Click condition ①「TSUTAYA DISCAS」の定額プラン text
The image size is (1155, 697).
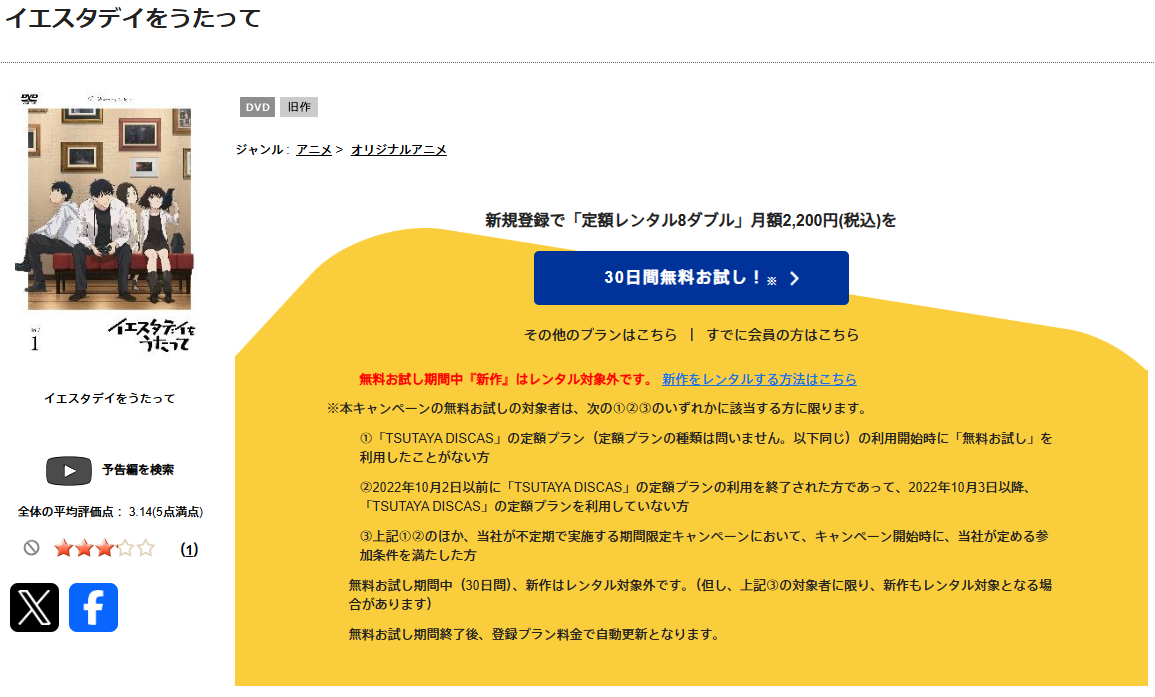point(706,448)
